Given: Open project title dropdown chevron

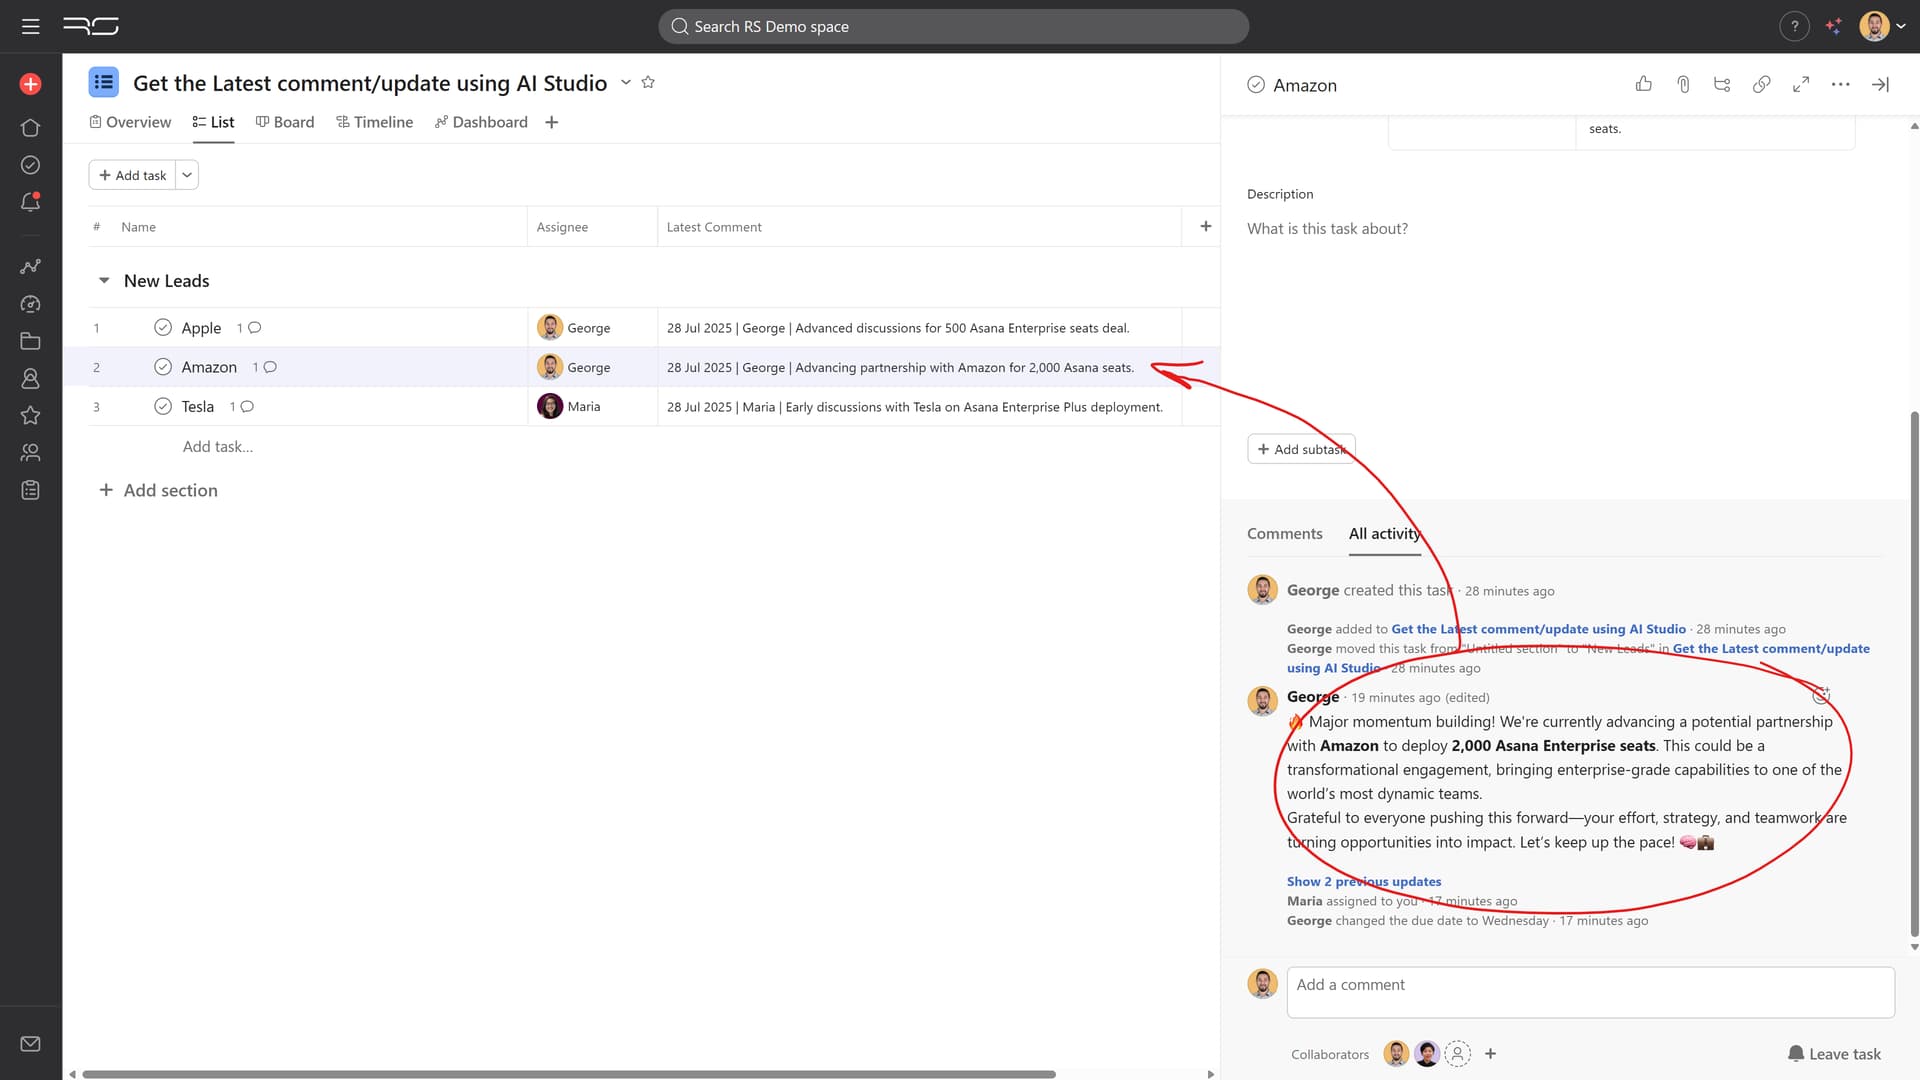Looking at the screenshot, I should coord(626,82).
